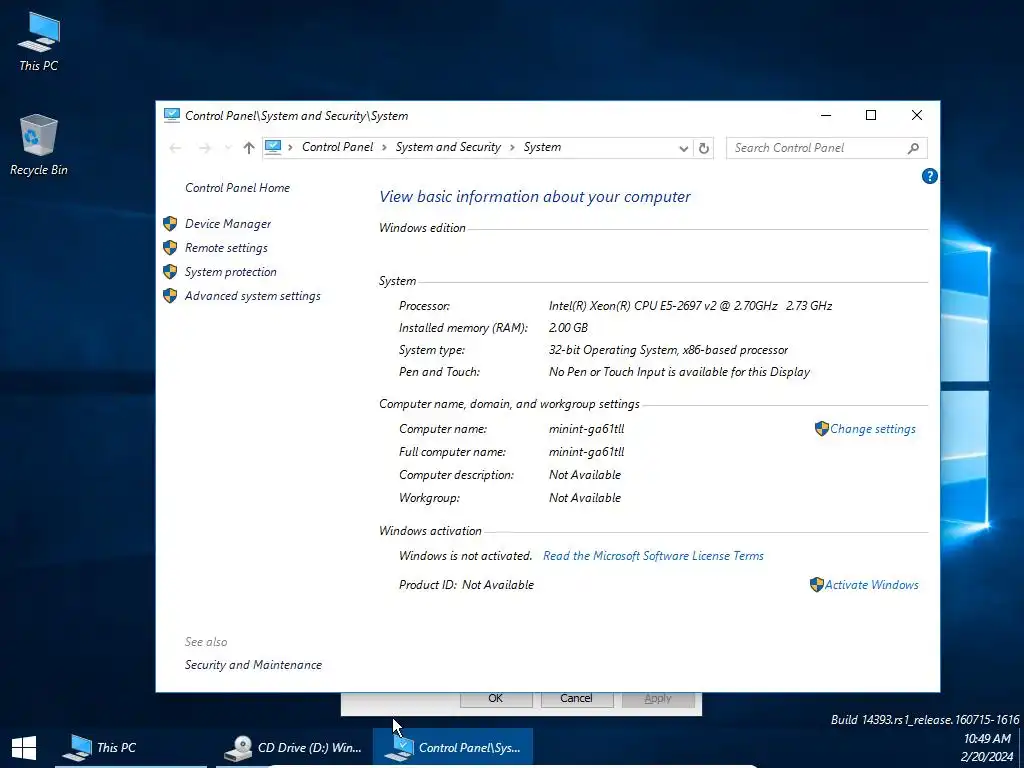Expand chevron before Control Panel breadcrumb

[x=290, y=148]
